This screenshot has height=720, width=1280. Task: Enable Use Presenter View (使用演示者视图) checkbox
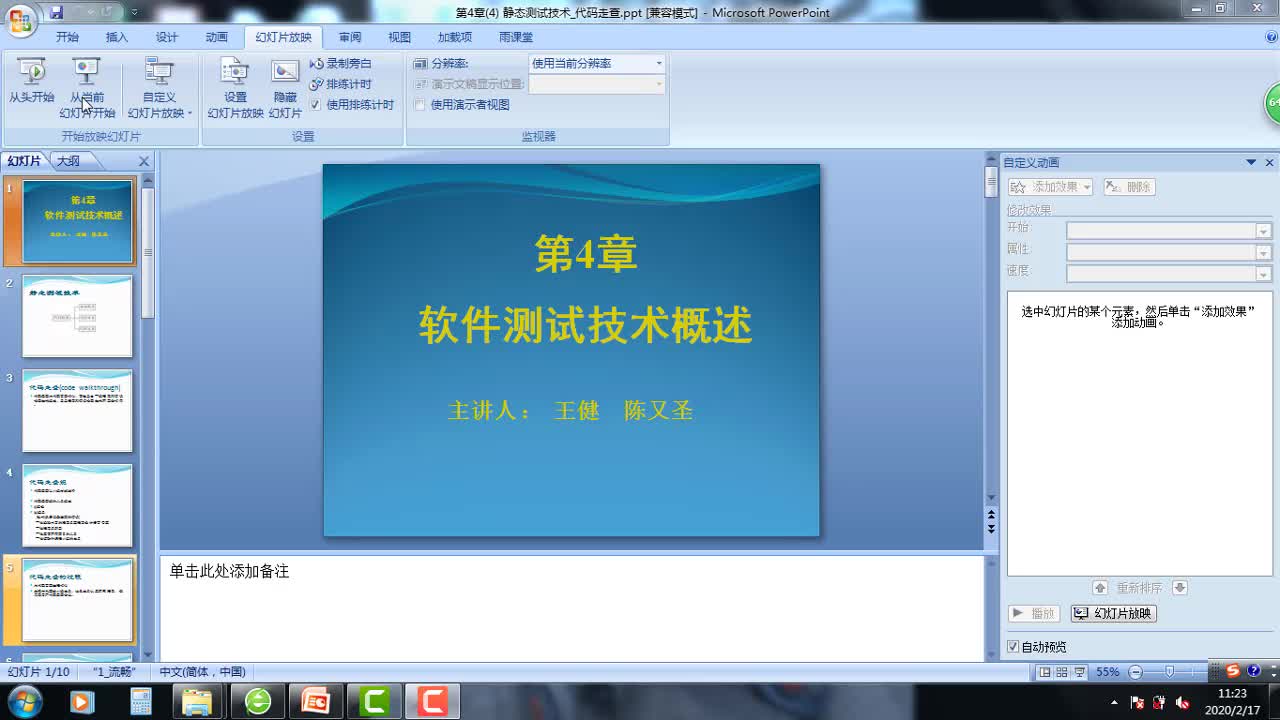pos(420,104)
